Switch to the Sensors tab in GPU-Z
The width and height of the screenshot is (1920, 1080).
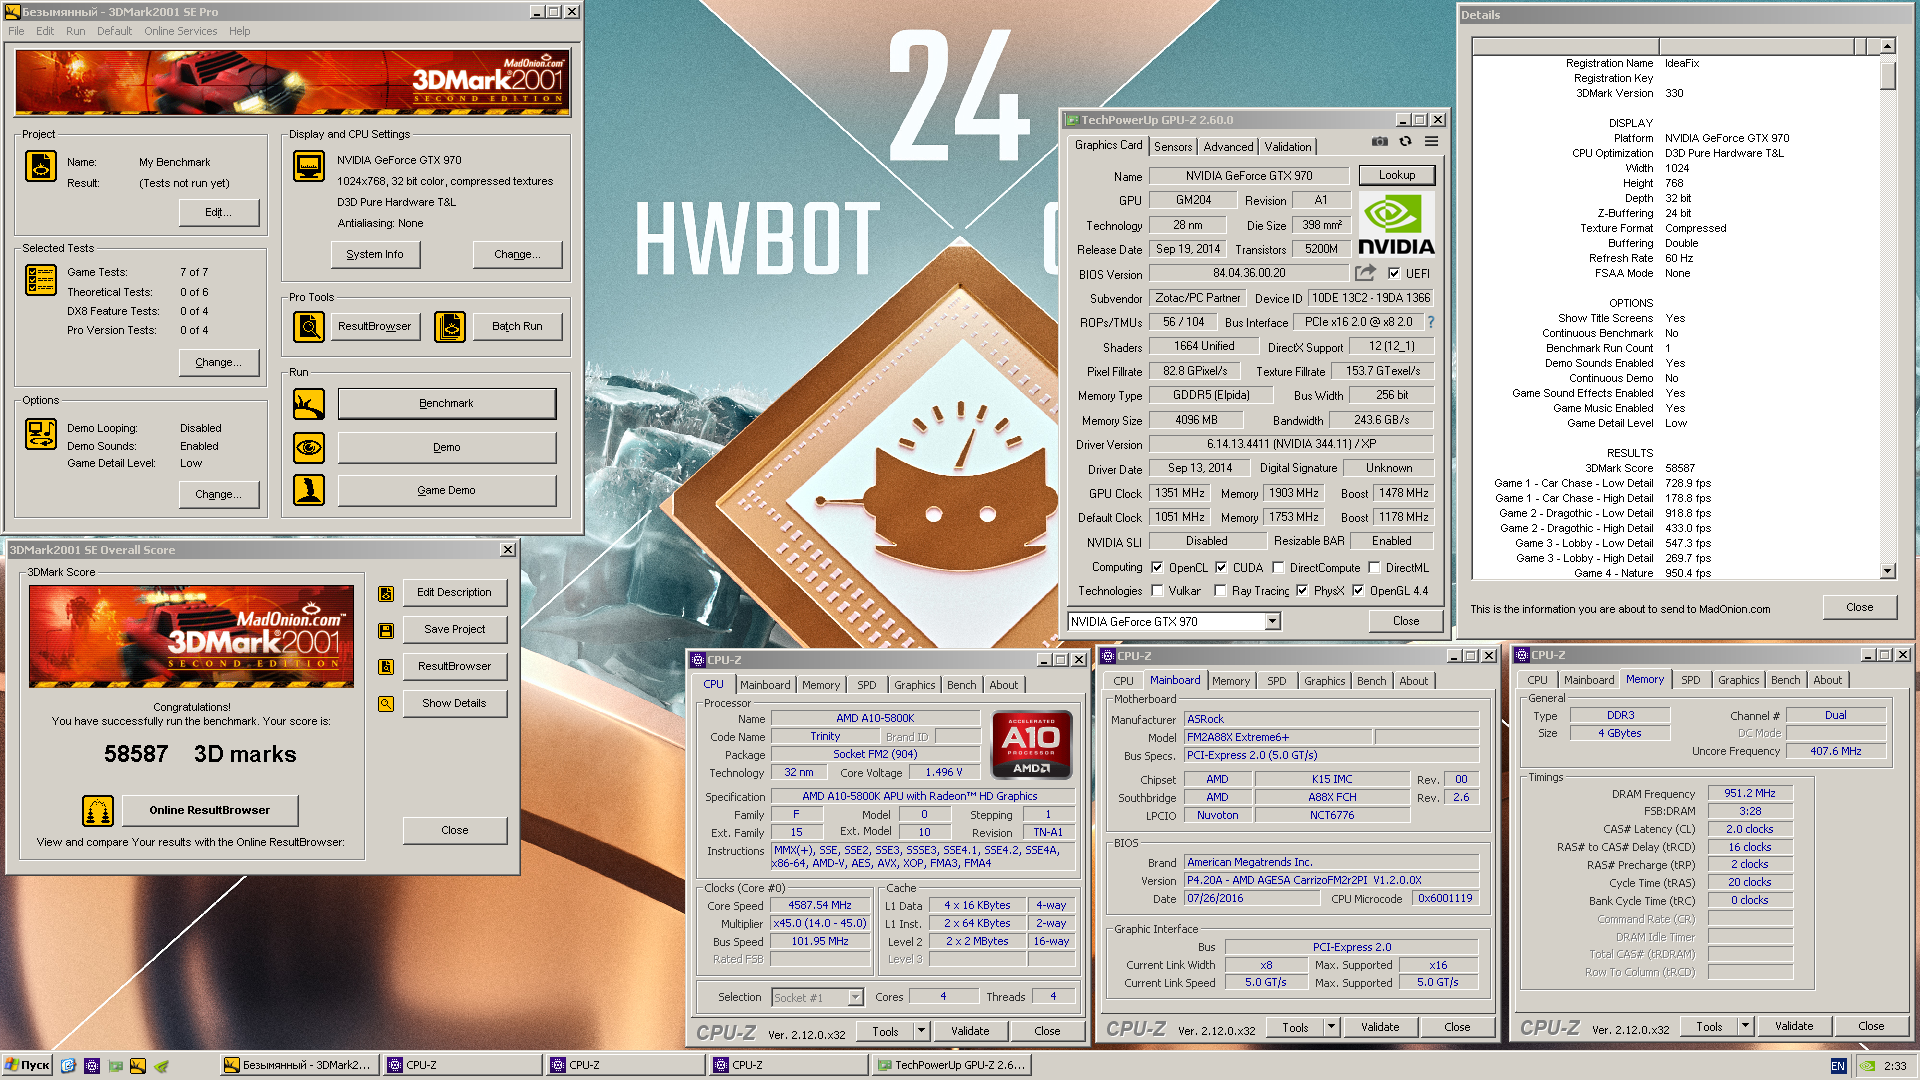(1173, 147)
